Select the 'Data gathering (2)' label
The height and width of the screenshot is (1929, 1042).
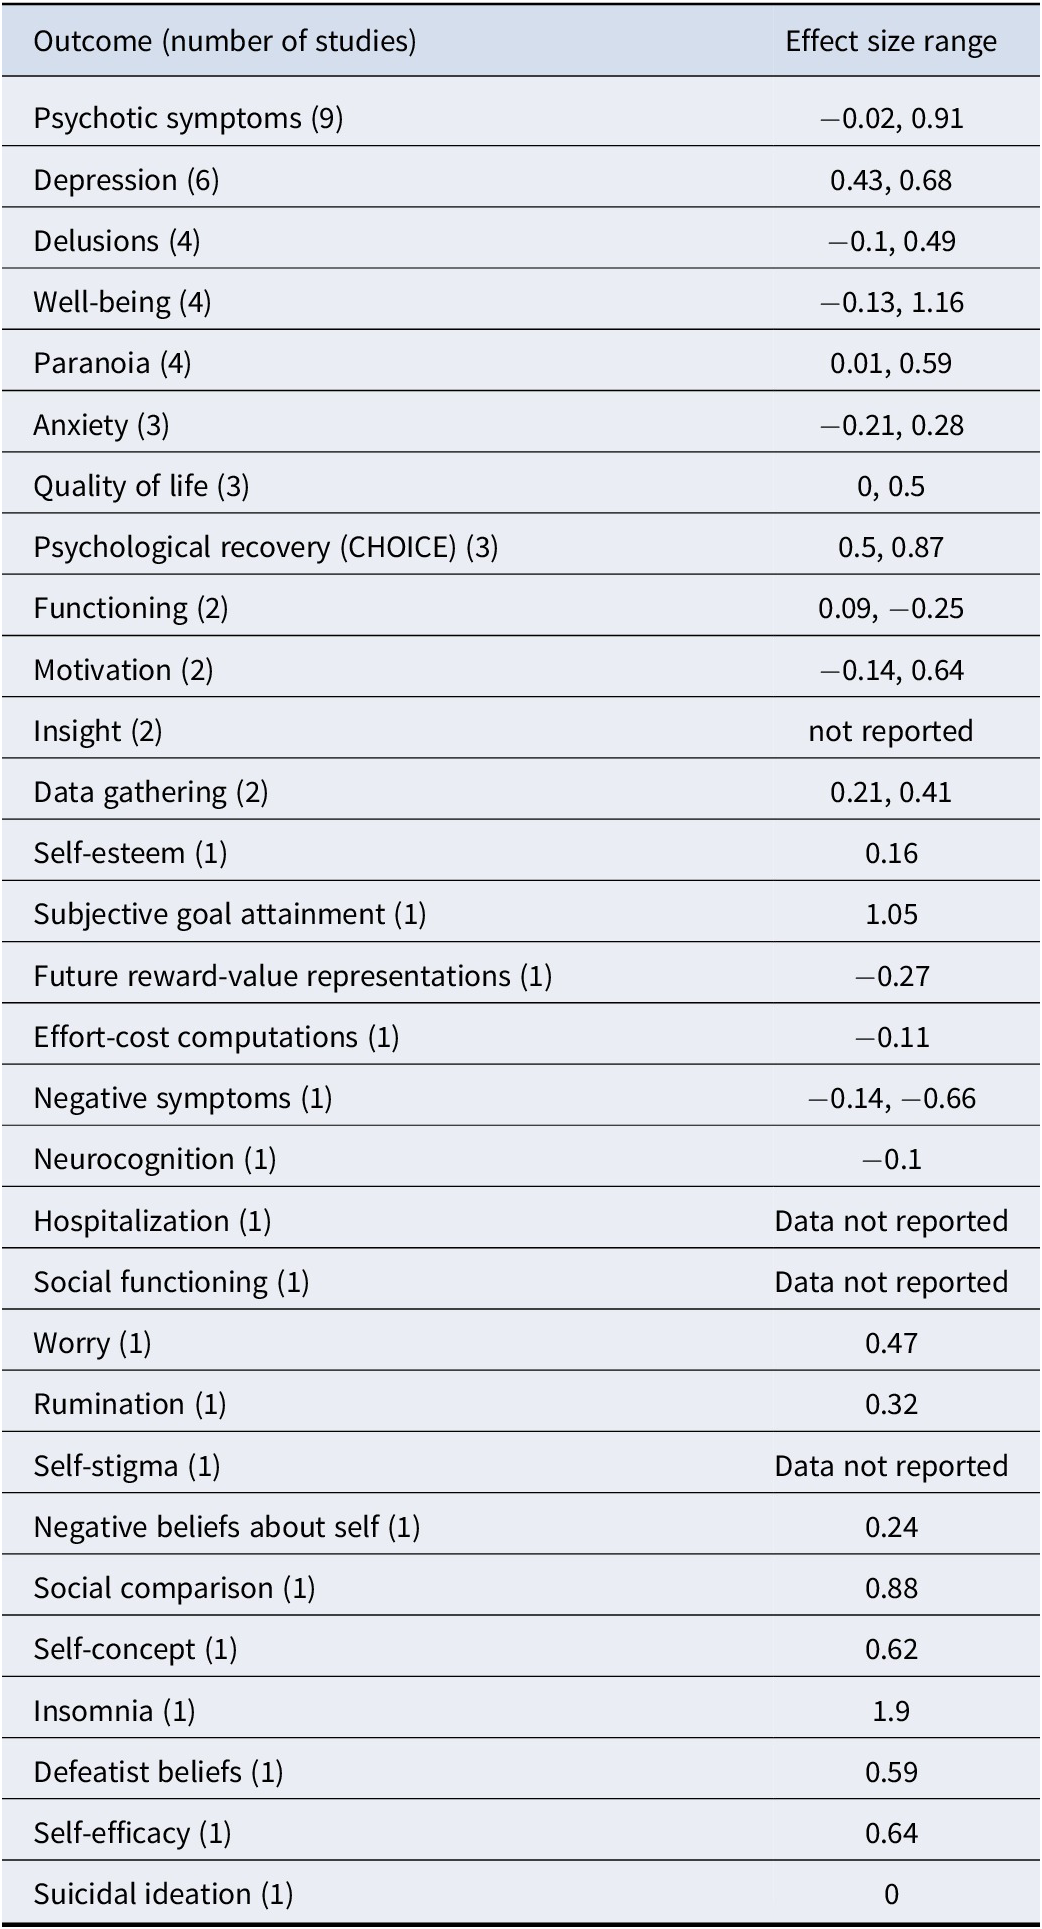tap(151, 792)
